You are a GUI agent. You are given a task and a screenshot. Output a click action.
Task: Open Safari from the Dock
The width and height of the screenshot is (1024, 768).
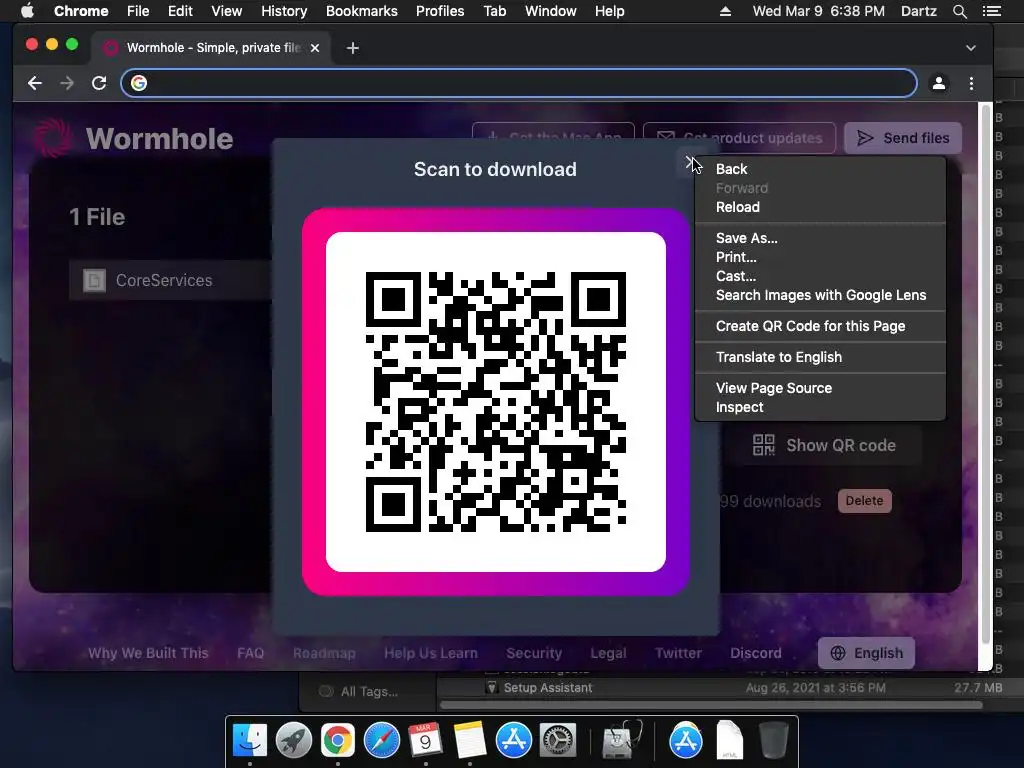[381, 741]
